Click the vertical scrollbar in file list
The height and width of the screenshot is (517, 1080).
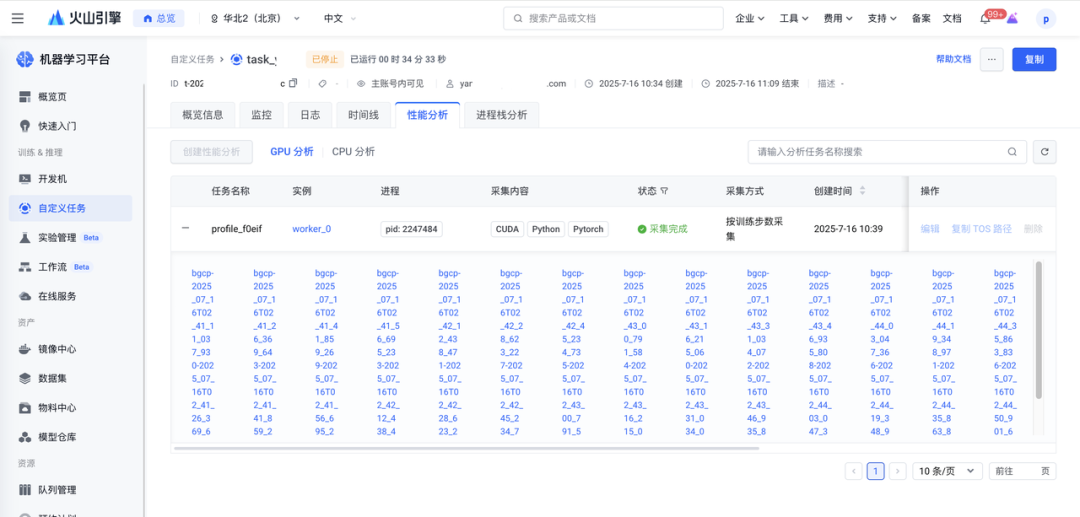(1038, 330)
